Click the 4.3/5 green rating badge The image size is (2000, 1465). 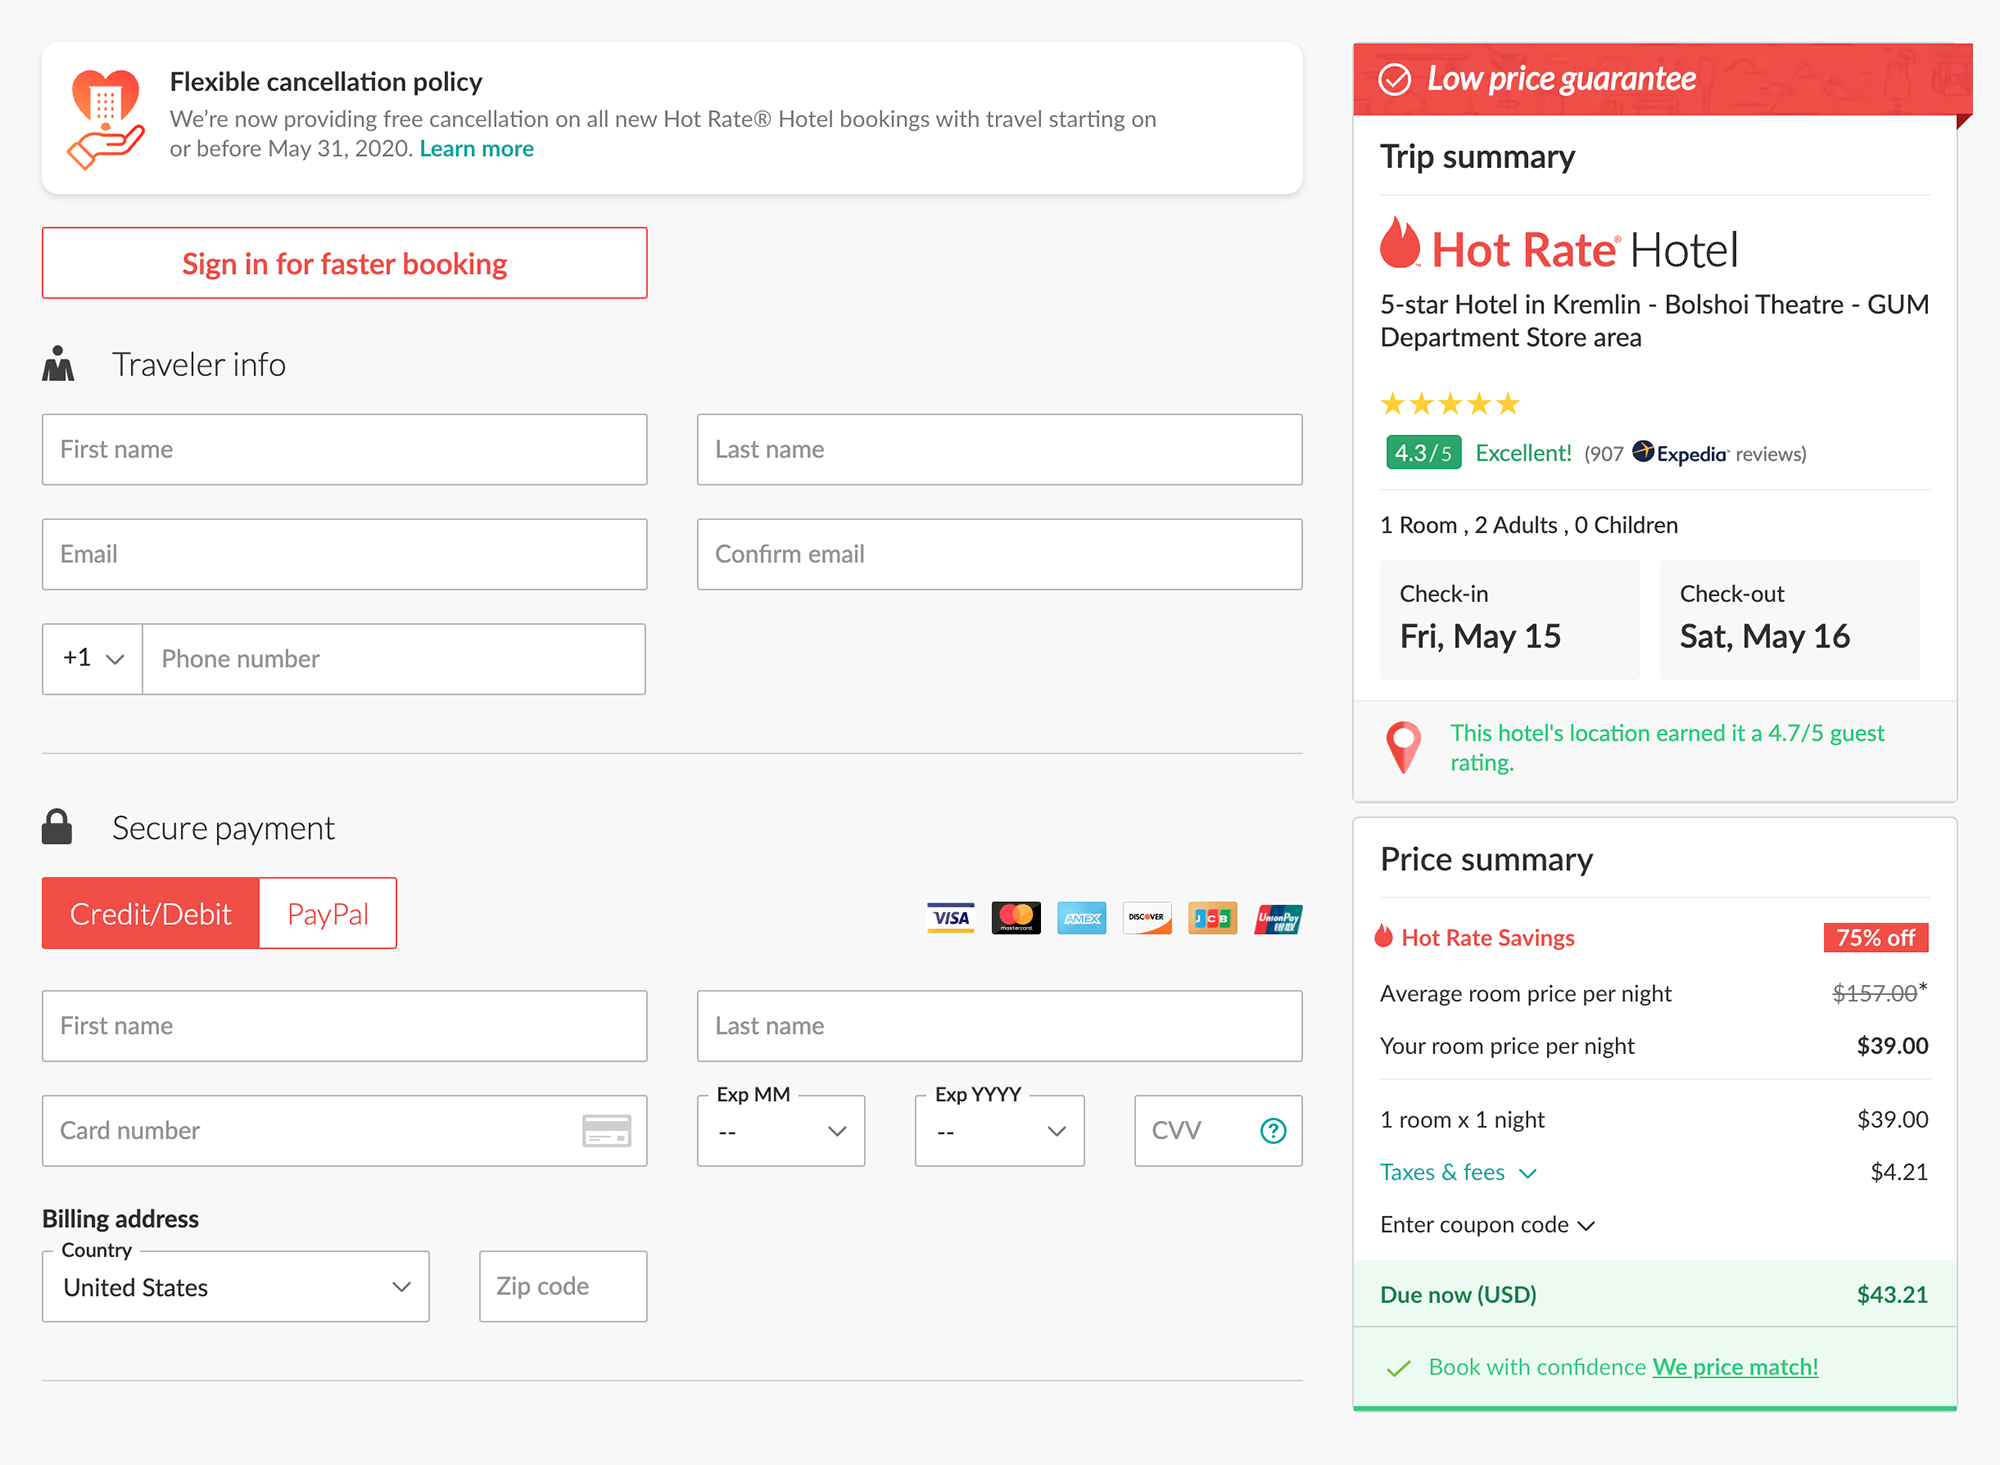click(1423, 453)
